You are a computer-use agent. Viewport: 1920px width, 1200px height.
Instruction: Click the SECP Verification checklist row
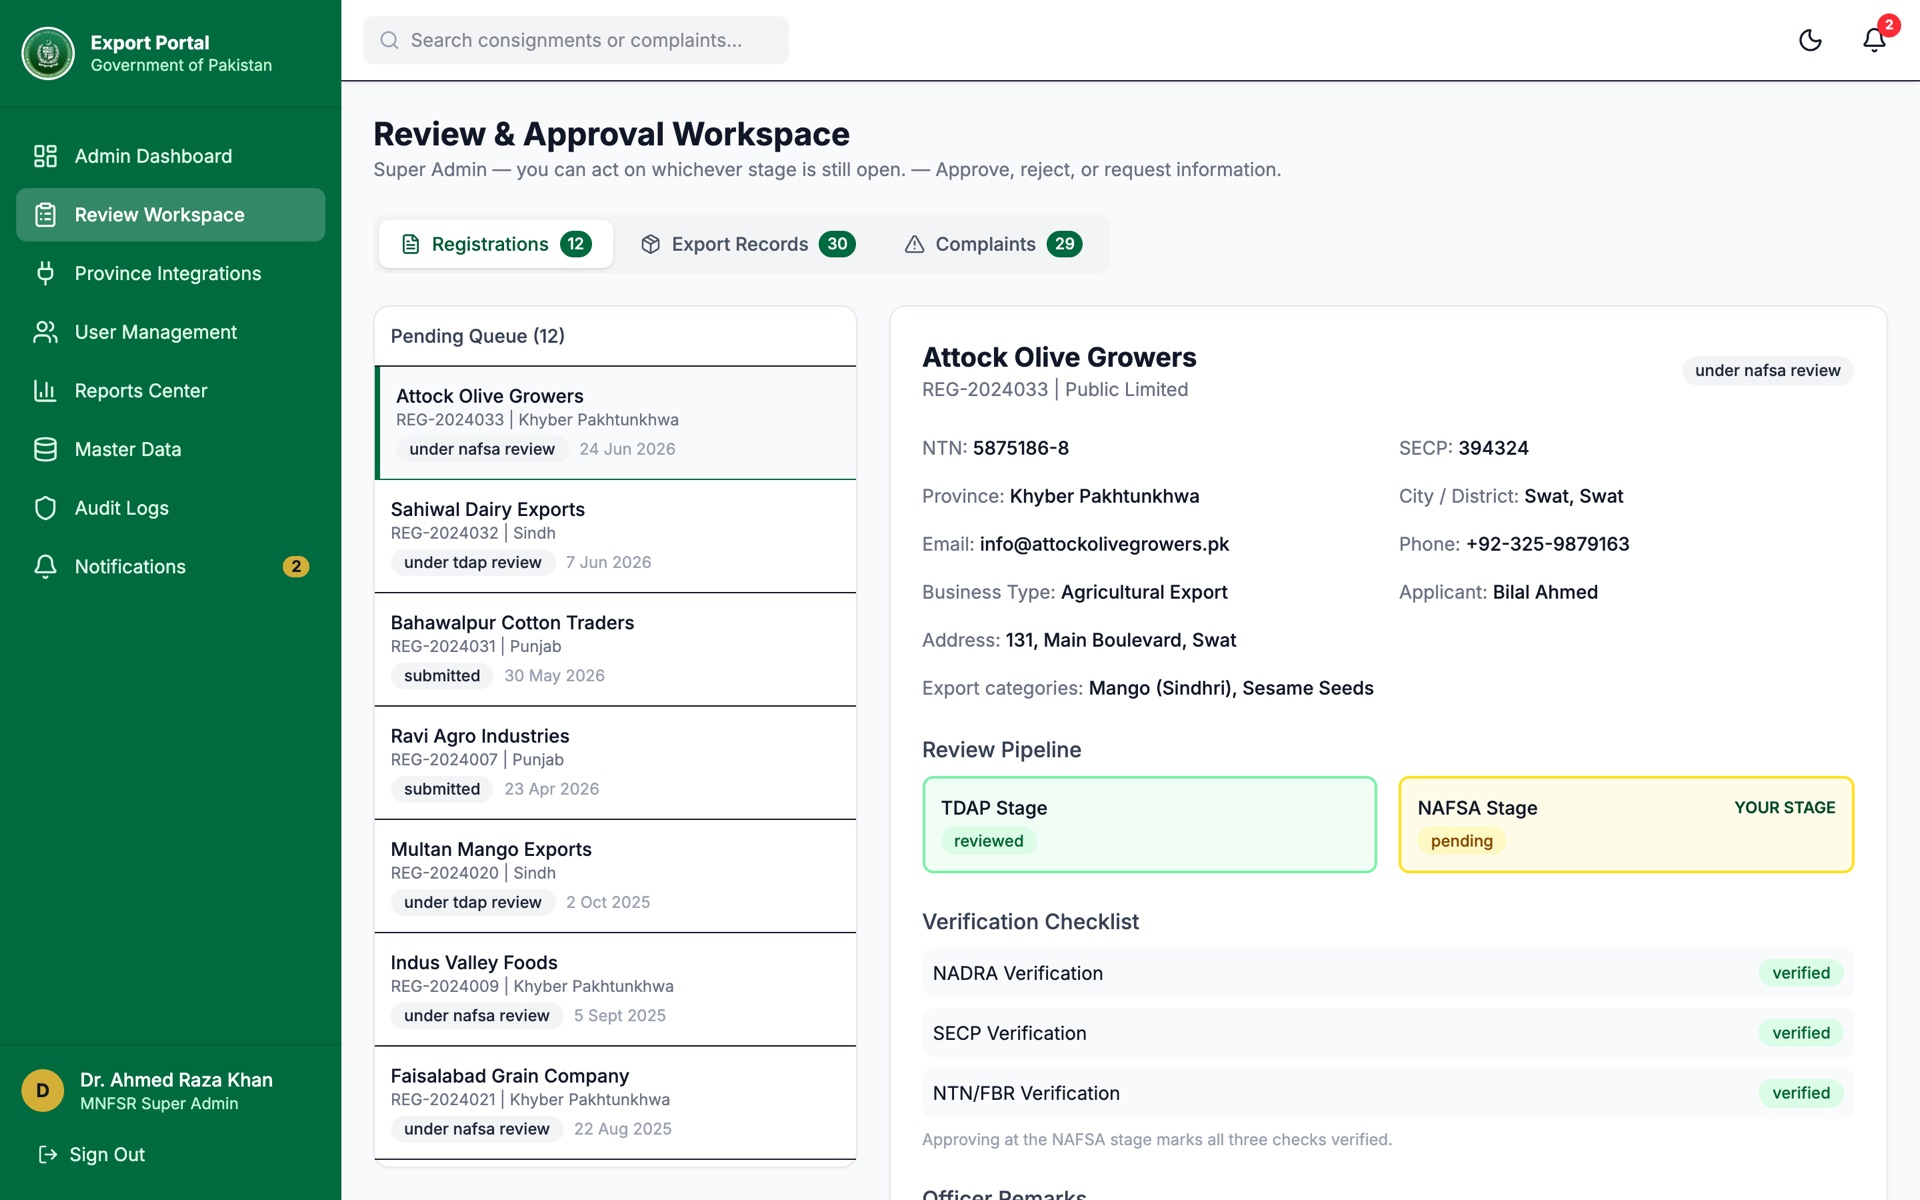pos(1388,1033)
